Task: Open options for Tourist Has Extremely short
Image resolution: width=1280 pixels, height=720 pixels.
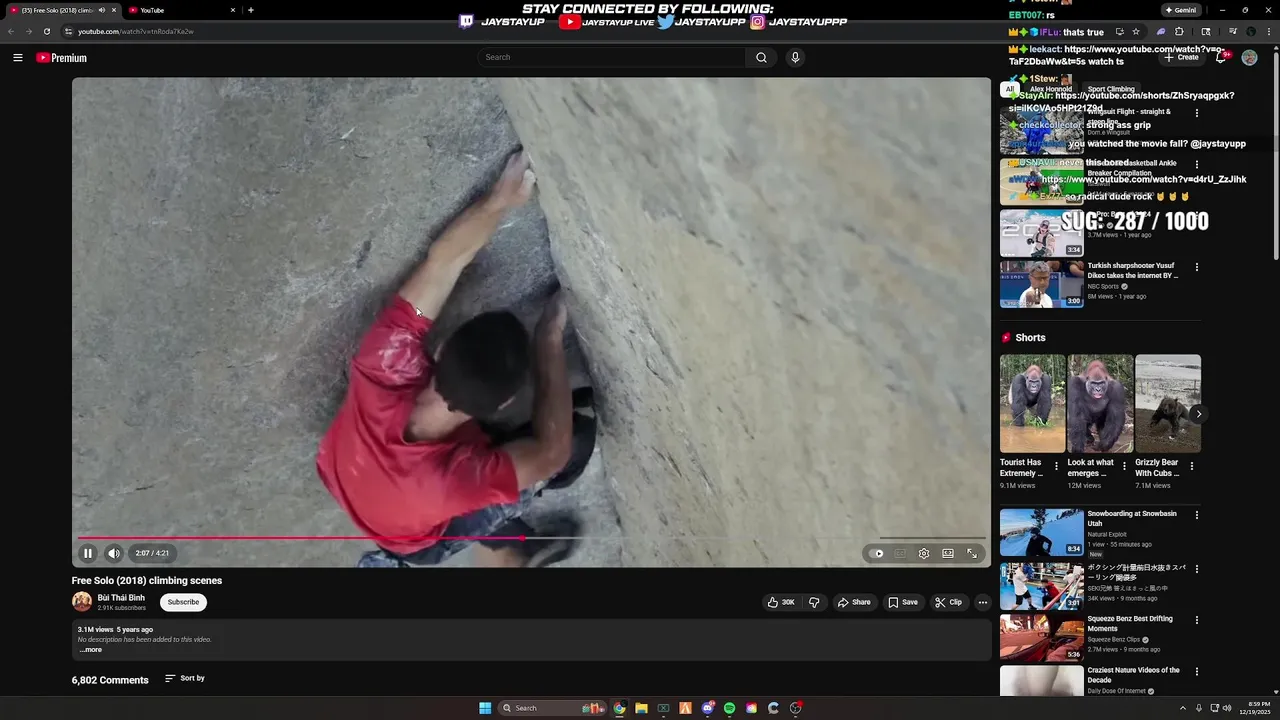Action: 1056,466
